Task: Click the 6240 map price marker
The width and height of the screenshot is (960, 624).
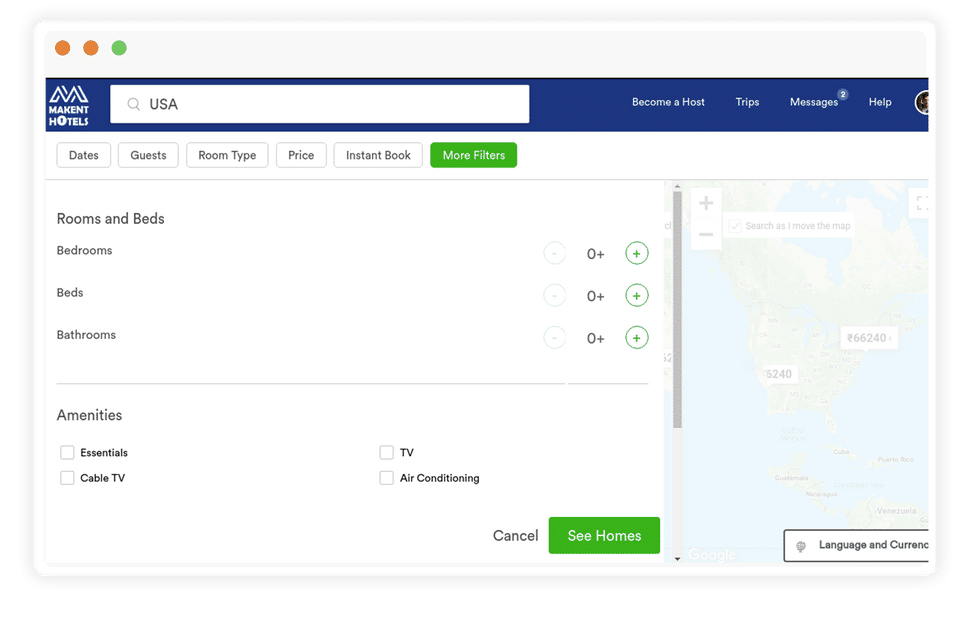Action: (x=779, y=374)
